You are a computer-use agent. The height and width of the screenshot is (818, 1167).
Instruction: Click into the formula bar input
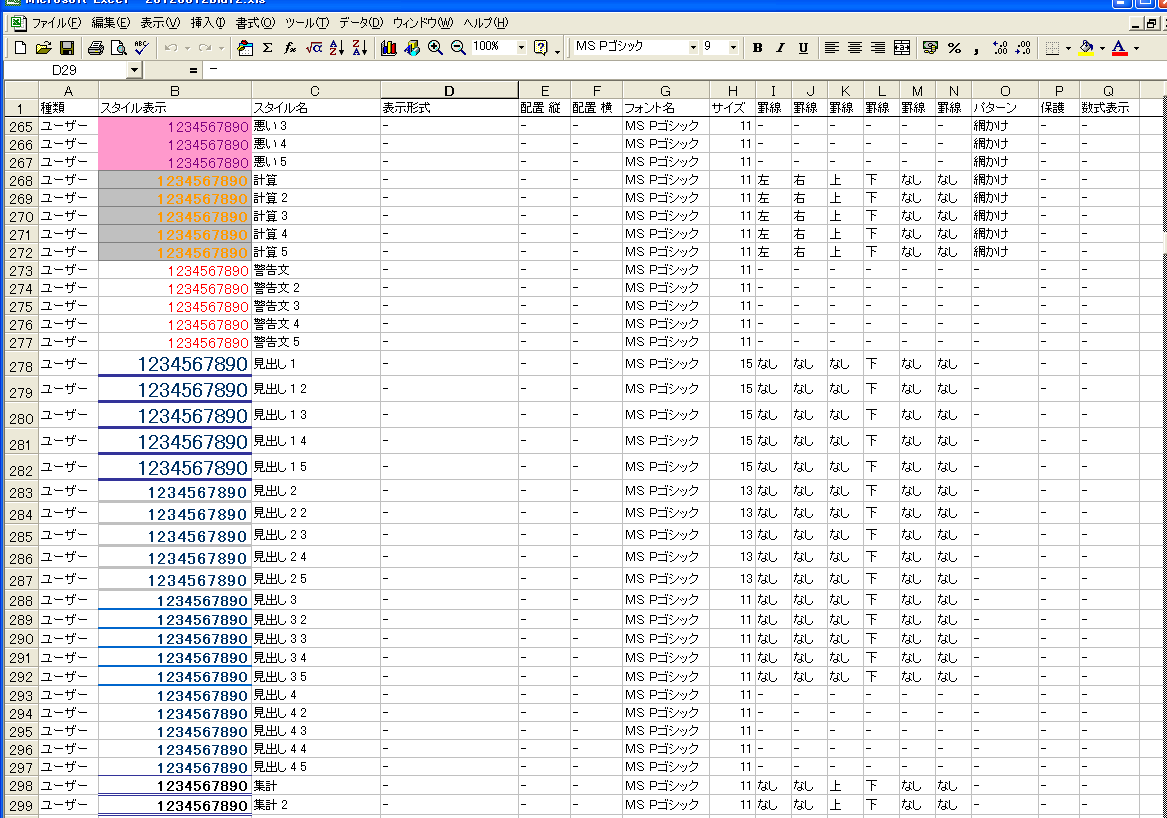pos(685,70)
